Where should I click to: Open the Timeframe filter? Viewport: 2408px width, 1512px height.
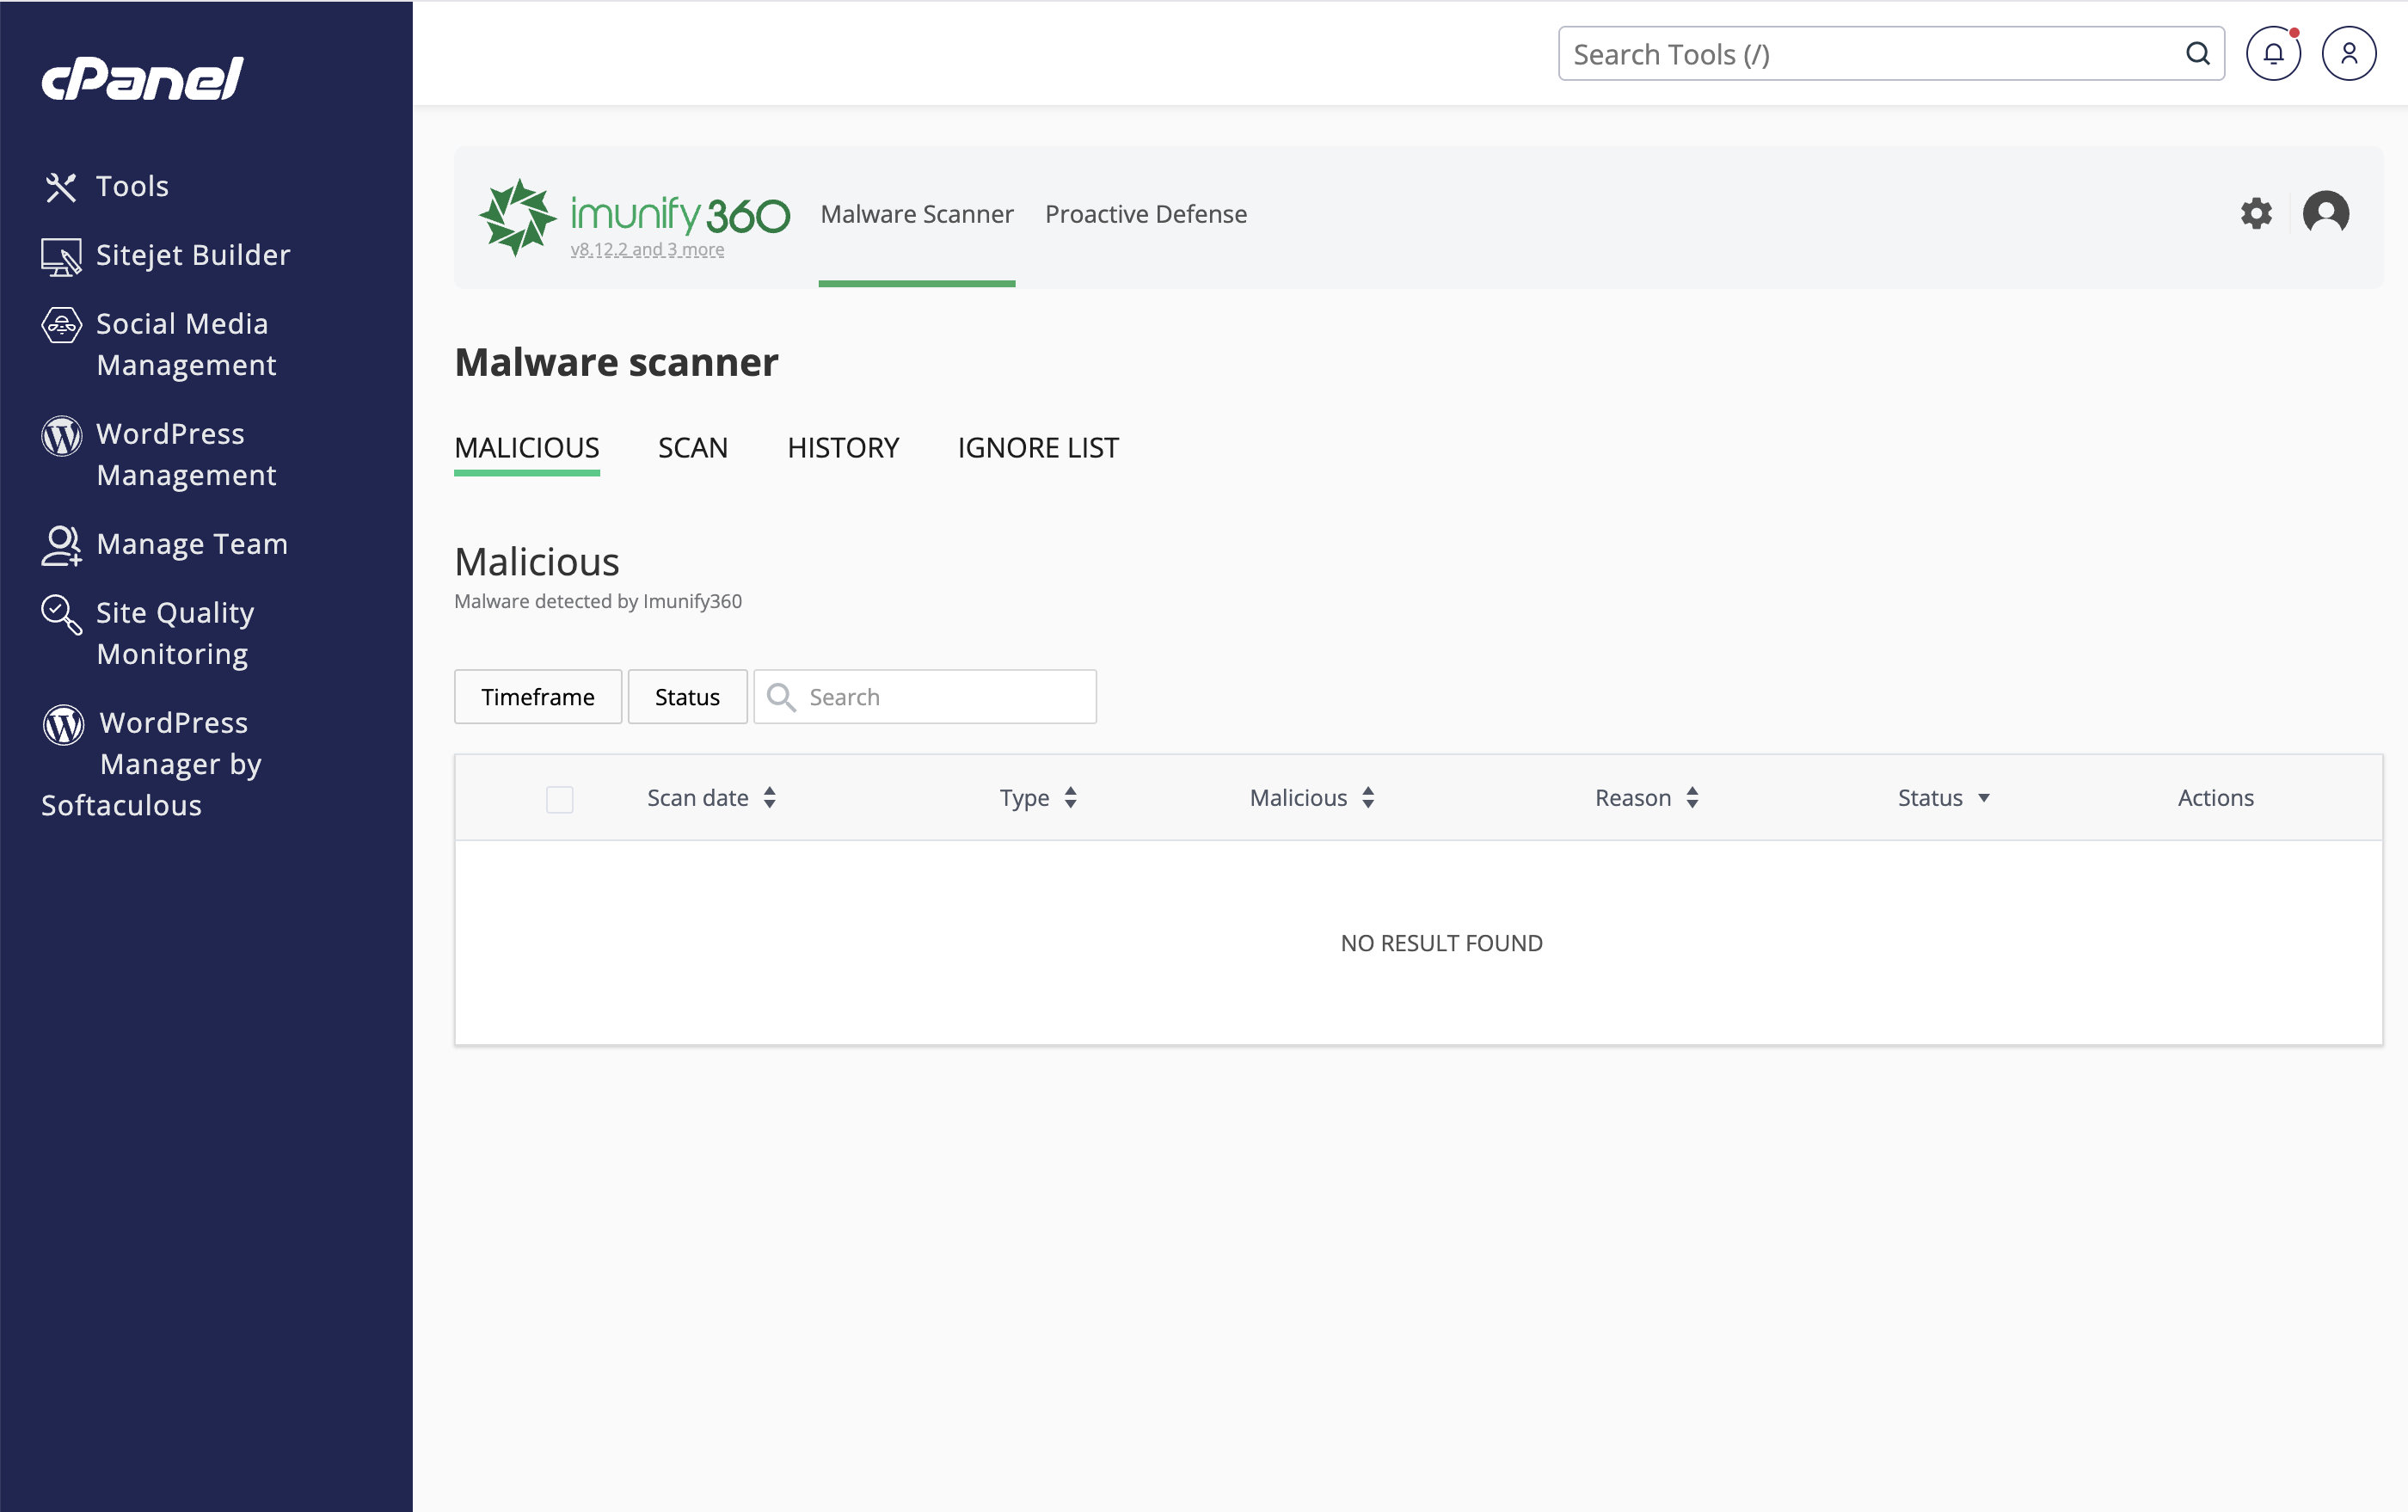pos(537,696)
